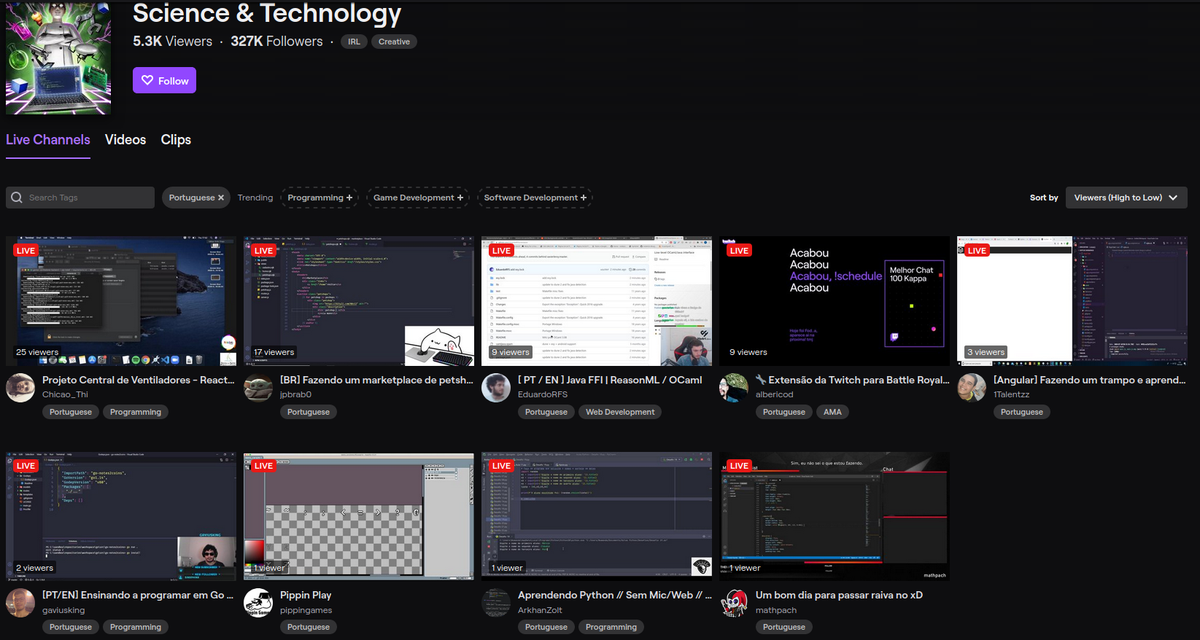Click the Chicao_Thi channel name
Image resolution: width=1200 pixels, height=640 pixels.
[x=66, y=395]
